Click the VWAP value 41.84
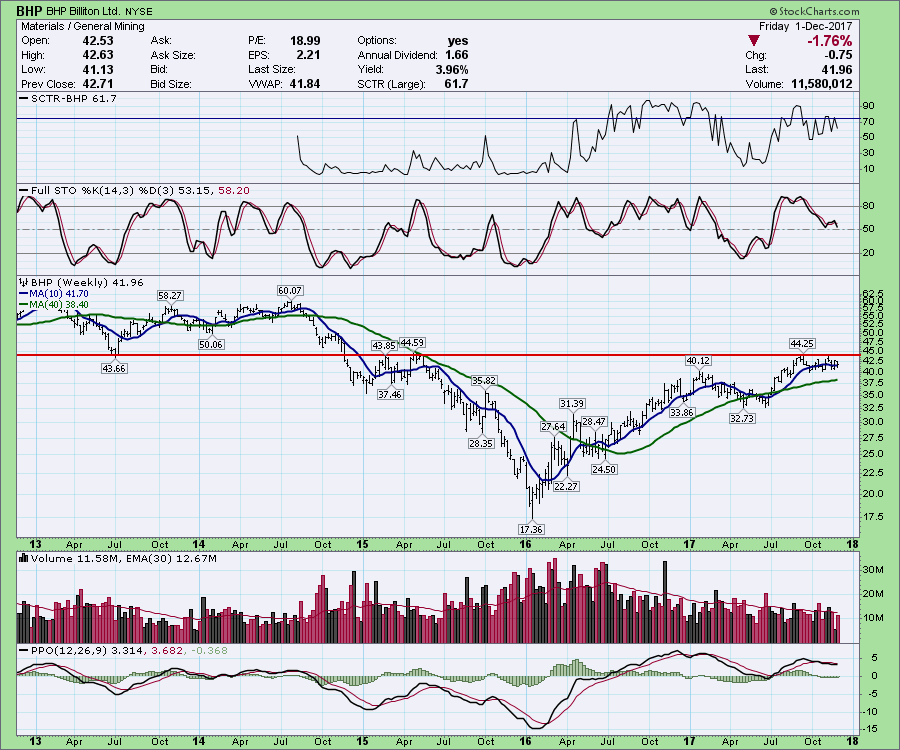This screenshot has width=900, height=750. coord(305,84)
